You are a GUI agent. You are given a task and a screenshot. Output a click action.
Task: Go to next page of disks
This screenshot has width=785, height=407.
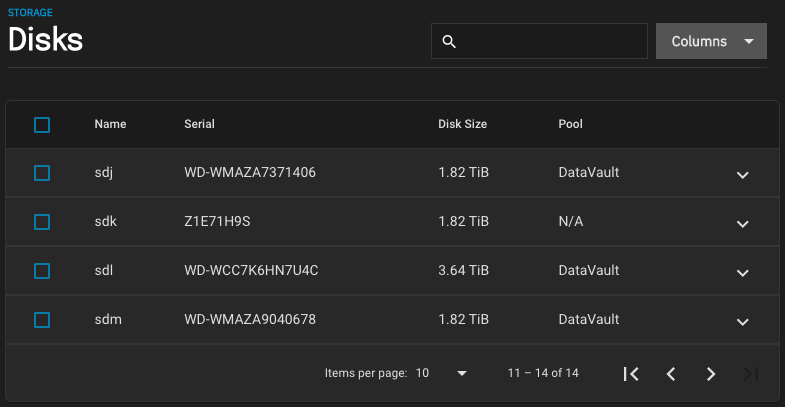tap(710, 373)
